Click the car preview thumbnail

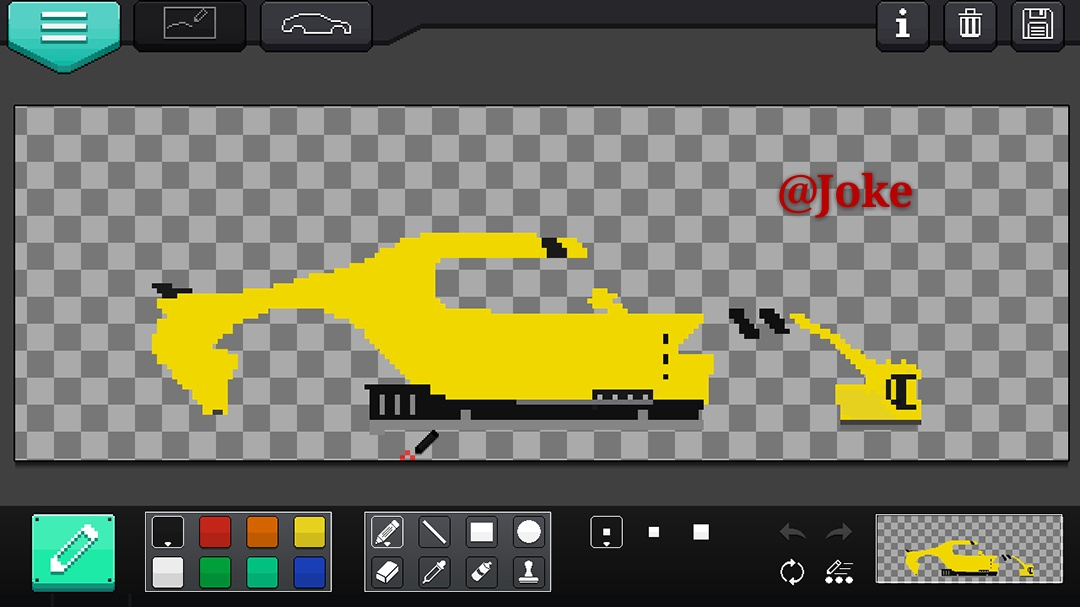point(969,549)
